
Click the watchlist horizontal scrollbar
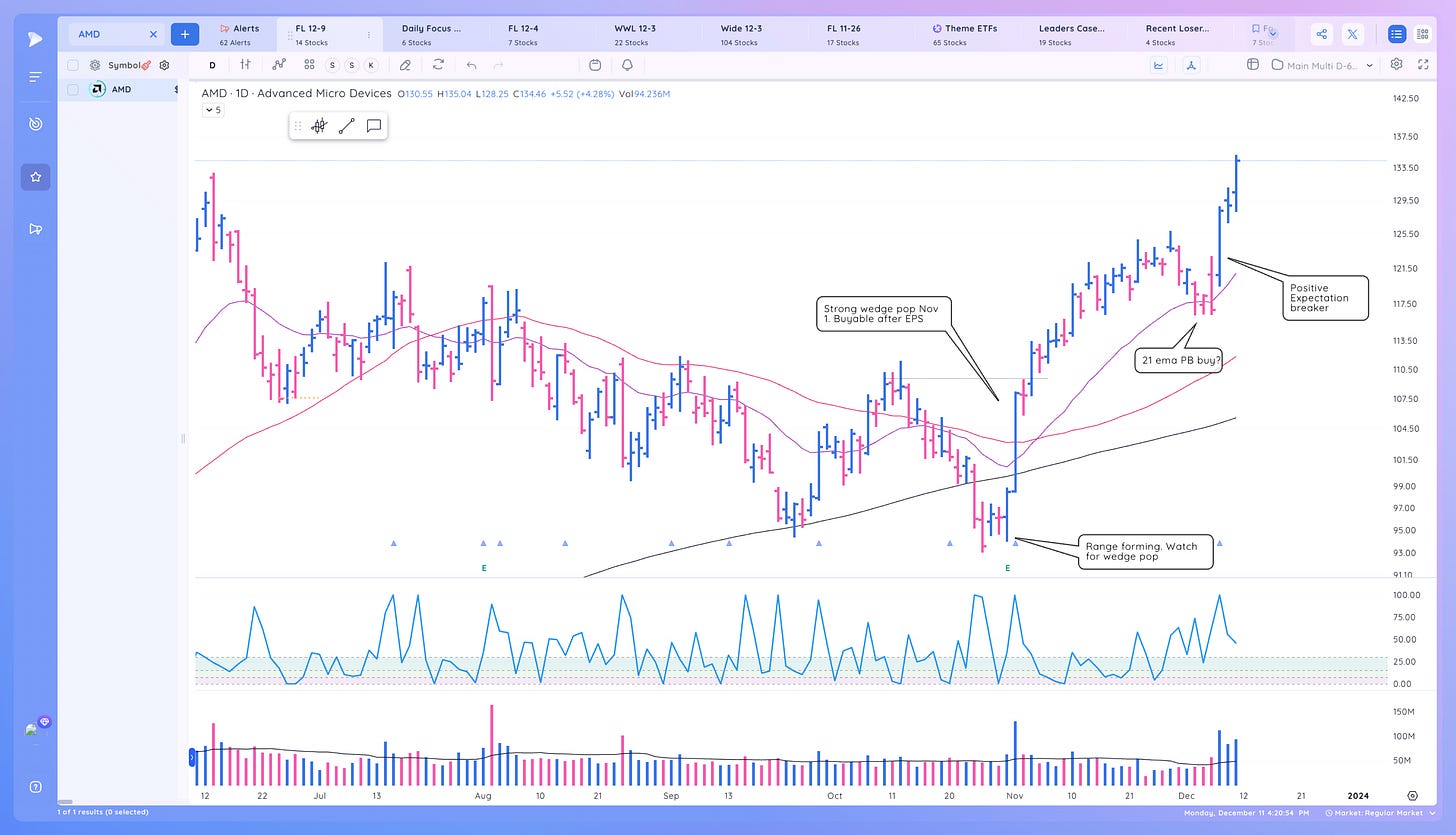(x=66, y=801)
